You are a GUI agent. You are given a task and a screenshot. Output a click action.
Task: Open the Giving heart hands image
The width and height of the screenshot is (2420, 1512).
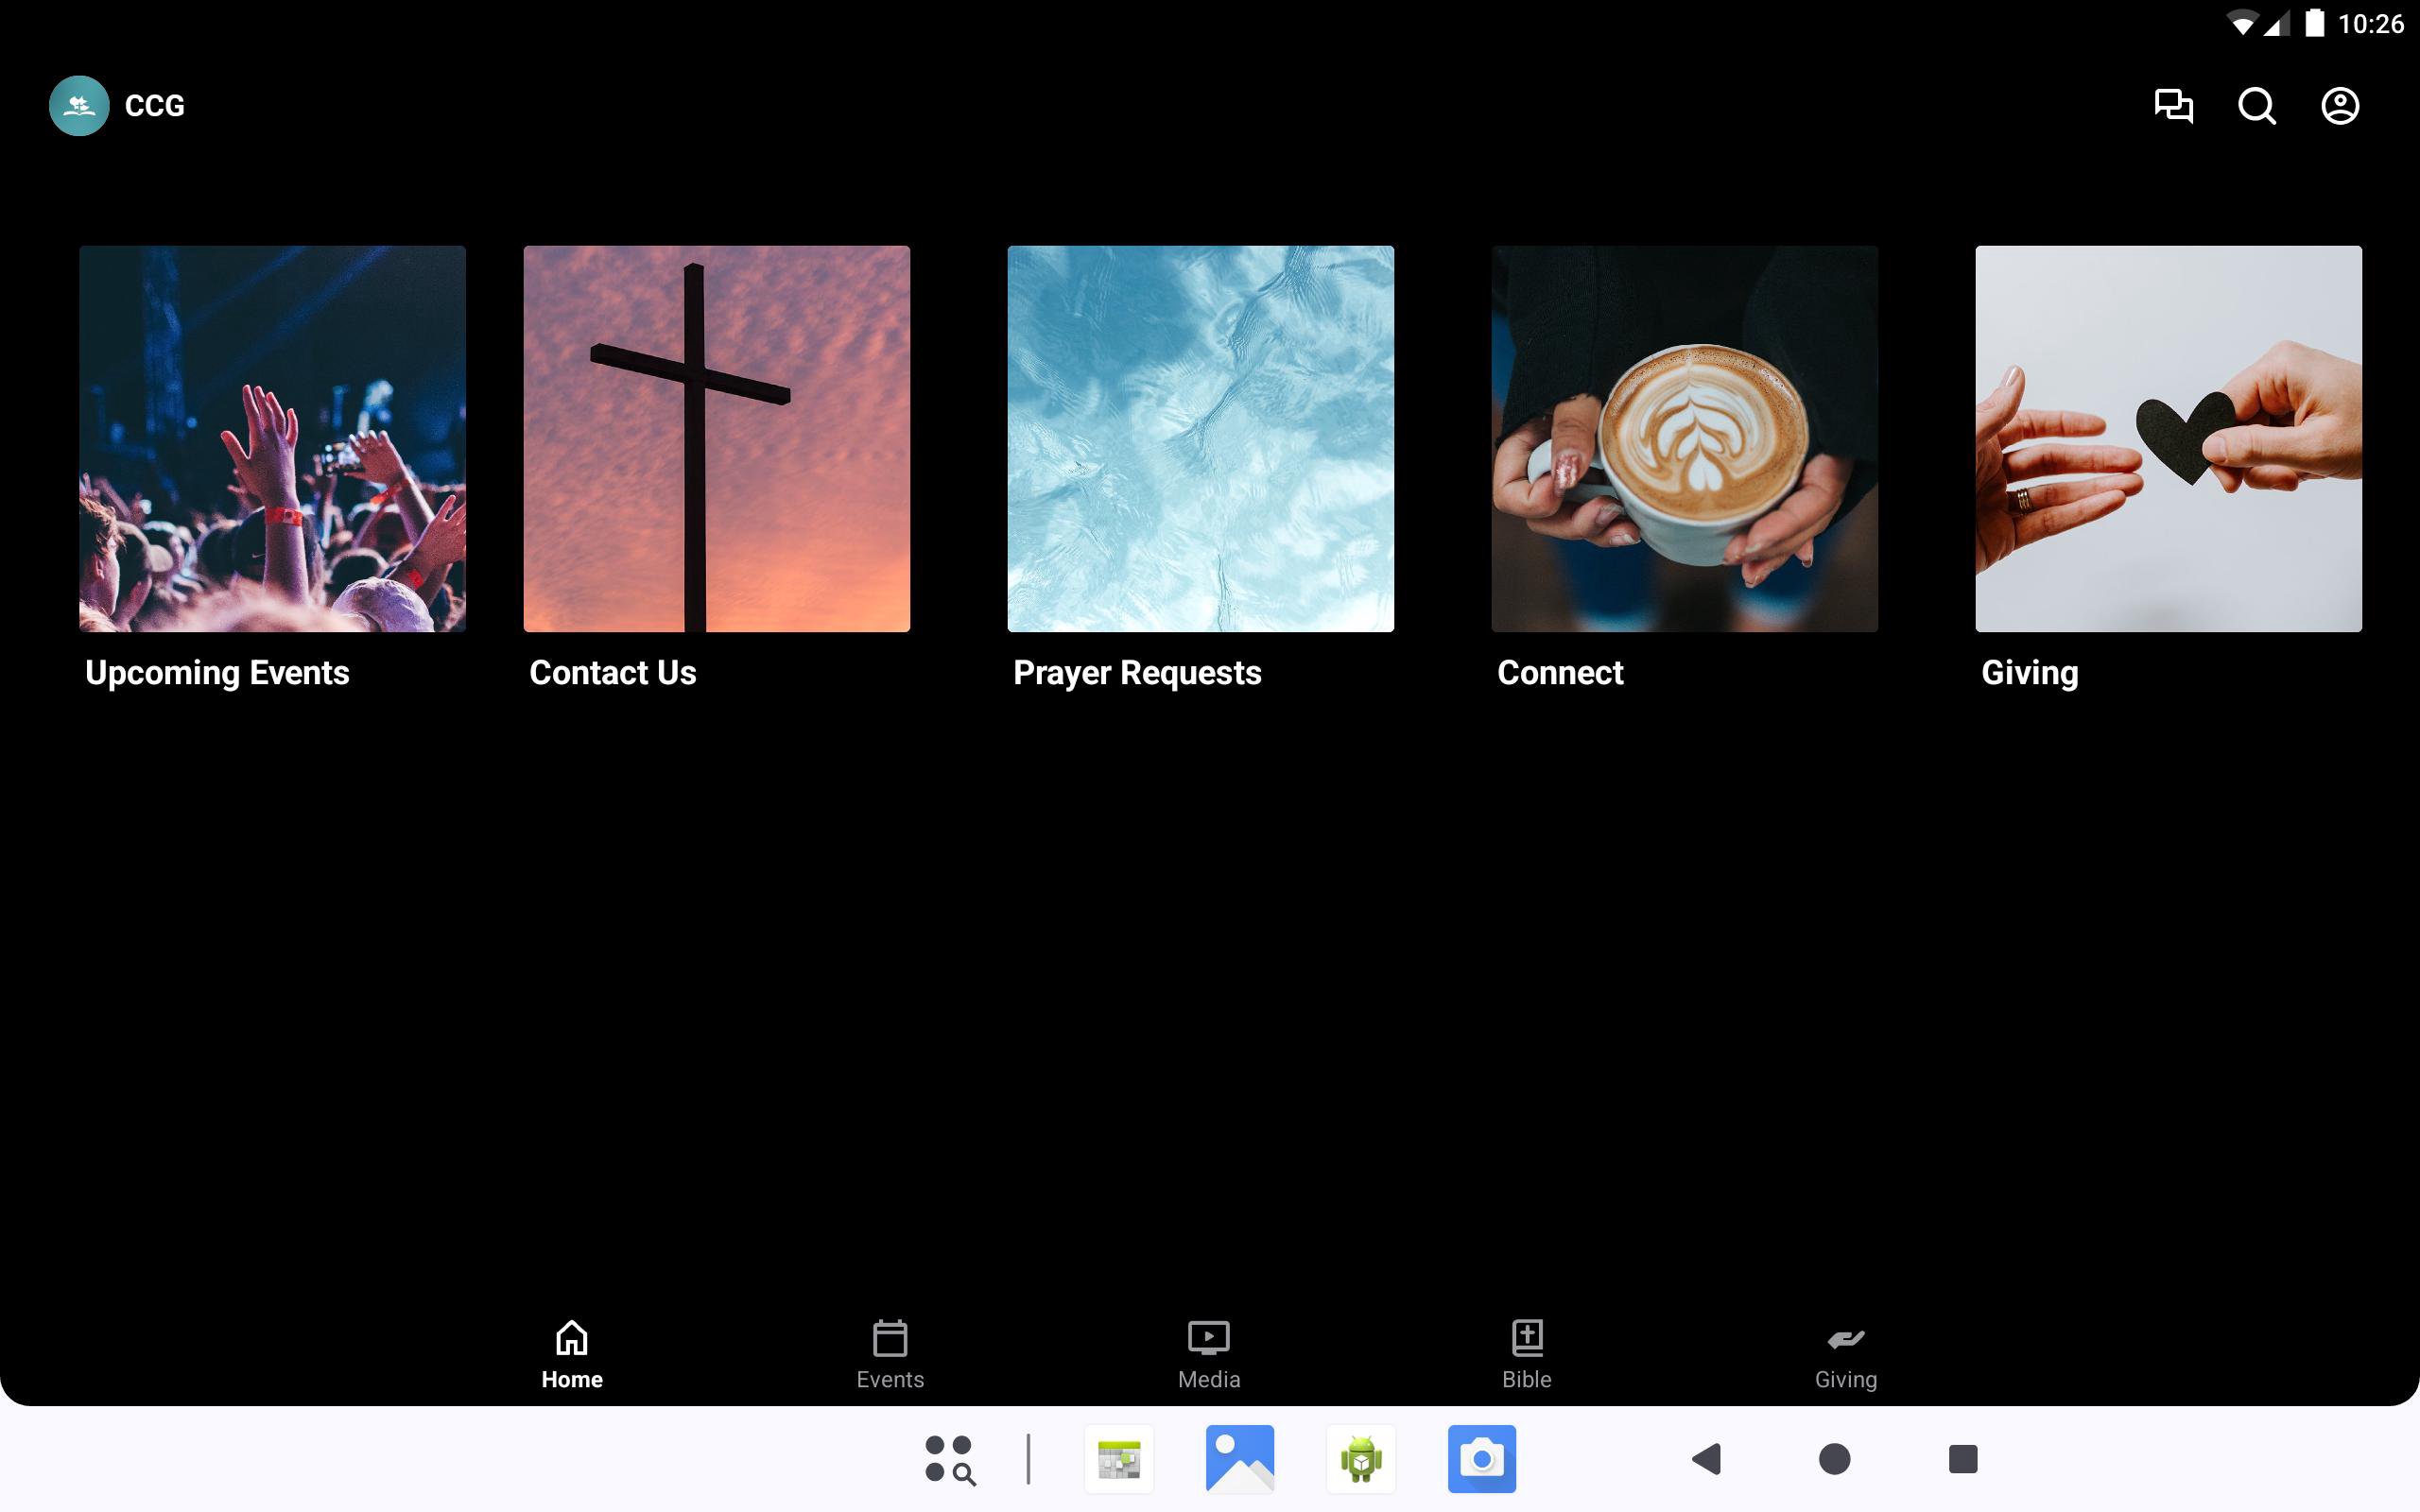click(x=2168, y=438)
